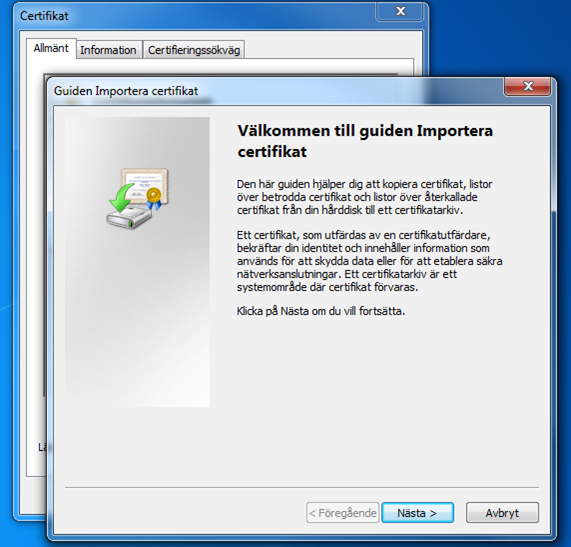Click the hard drive graphic in wizard
The height and width of the screenshot is (547, 571).
(129, 218)
